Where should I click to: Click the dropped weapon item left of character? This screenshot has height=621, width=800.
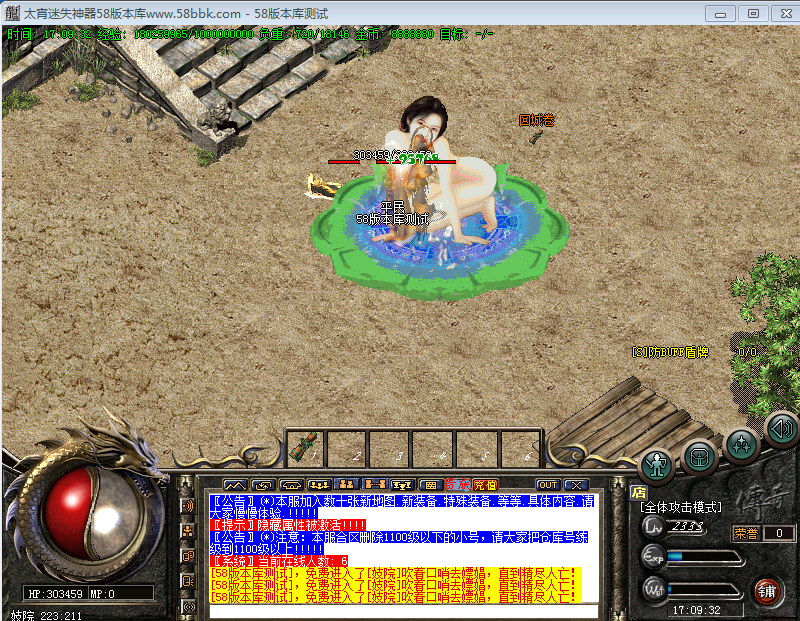coord(322,186)
